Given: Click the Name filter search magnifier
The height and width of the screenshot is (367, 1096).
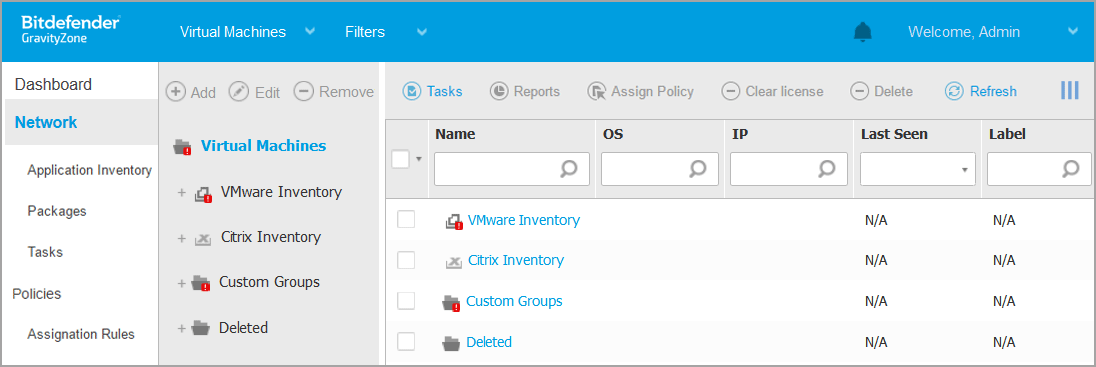Looking at the screenshot, I should point(569,168).
